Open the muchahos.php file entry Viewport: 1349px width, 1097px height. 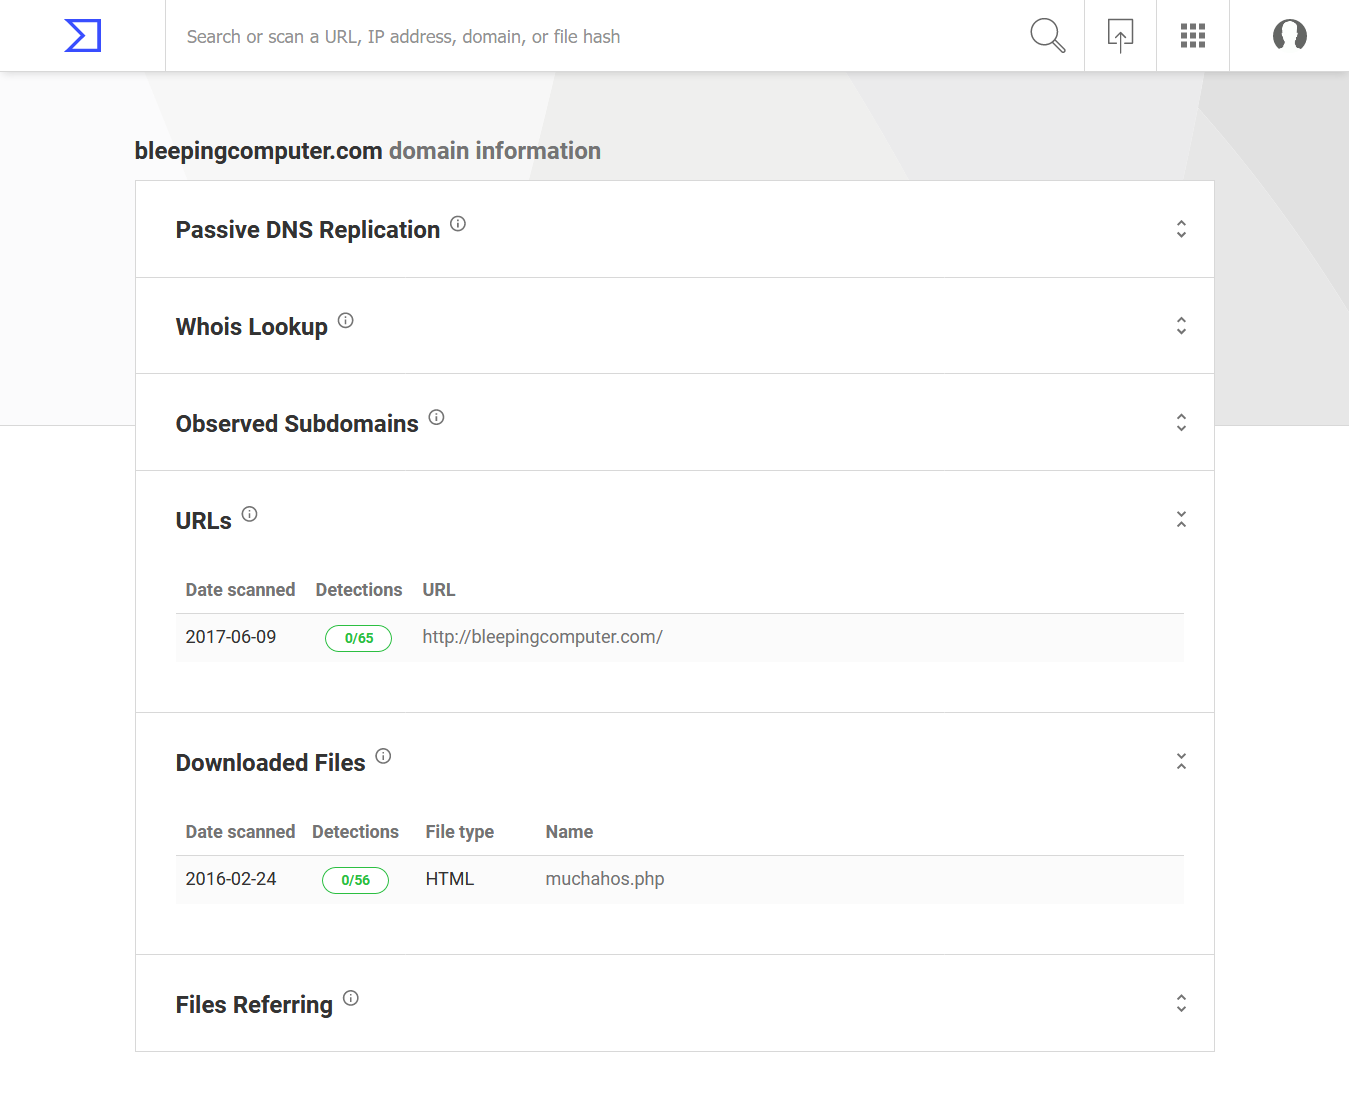pyautogui.click(x=605, y=879)
